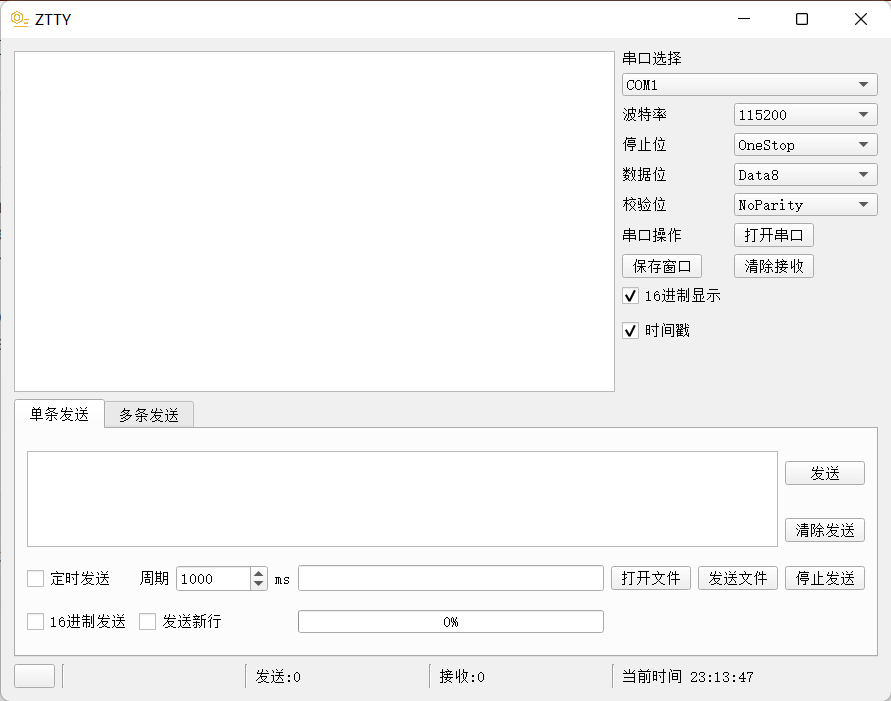891x701 pixels.
Task: Select a parity from the NoParity dropdown
Action: coord(804,204)
